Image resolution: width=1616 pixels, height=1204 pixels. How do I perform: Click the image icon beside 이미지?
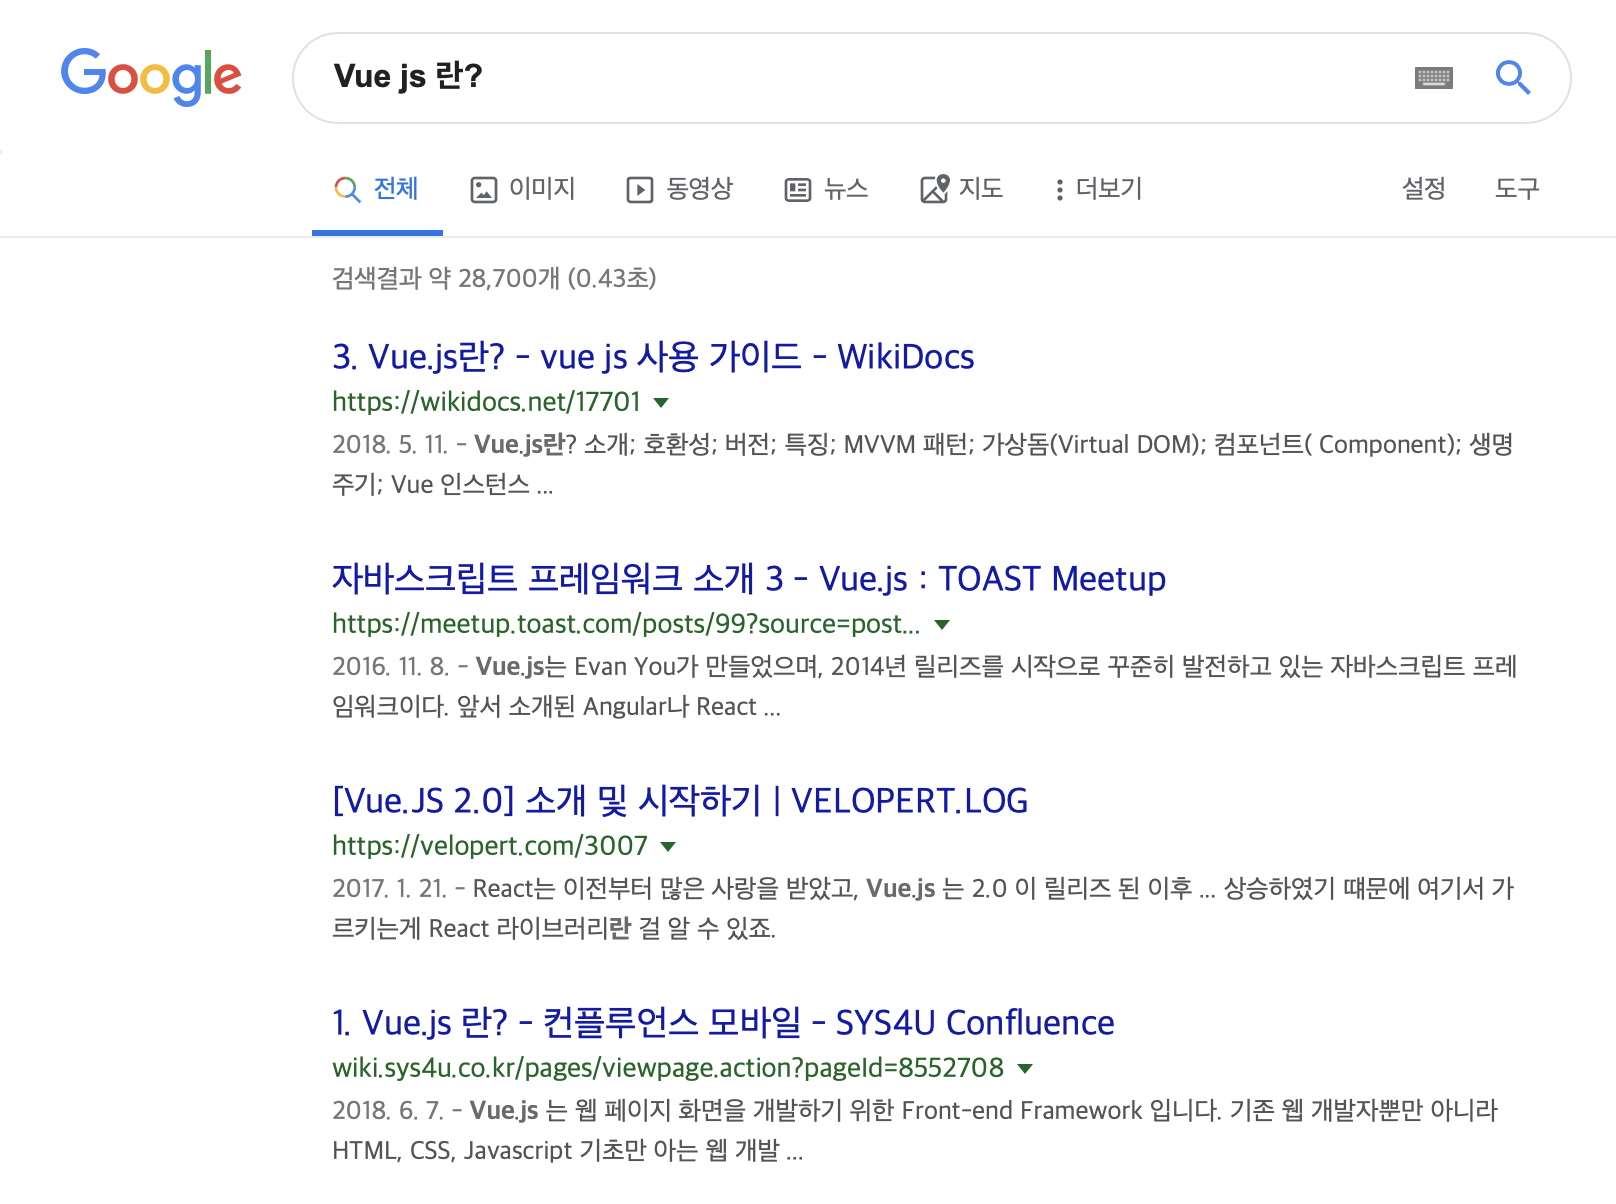tap(484, 189)
